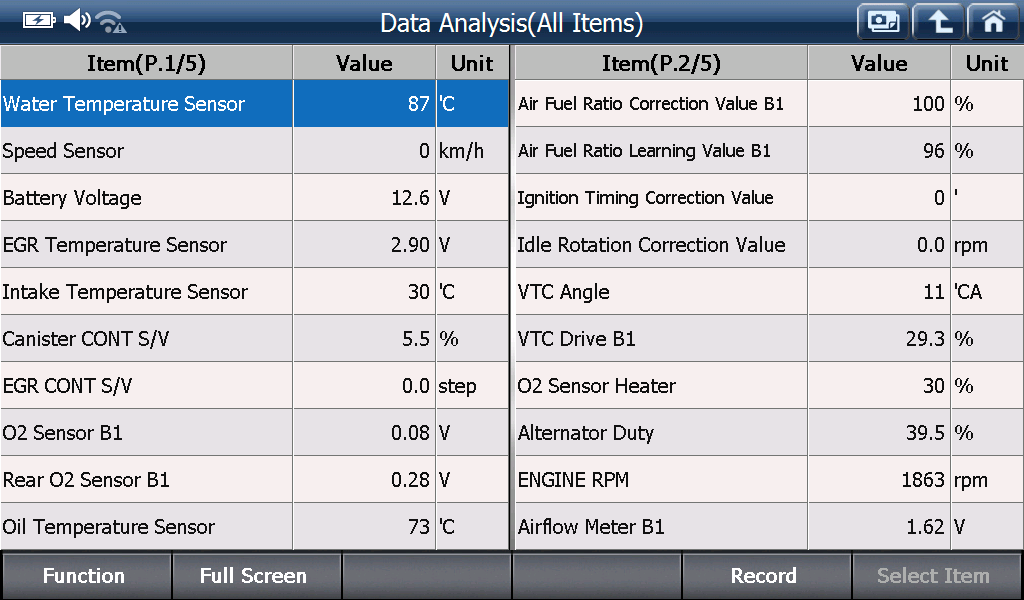Click the battery charging status icon
Image resolution: width=1024 pixels, height=600 pixels.
click(39, 21)
